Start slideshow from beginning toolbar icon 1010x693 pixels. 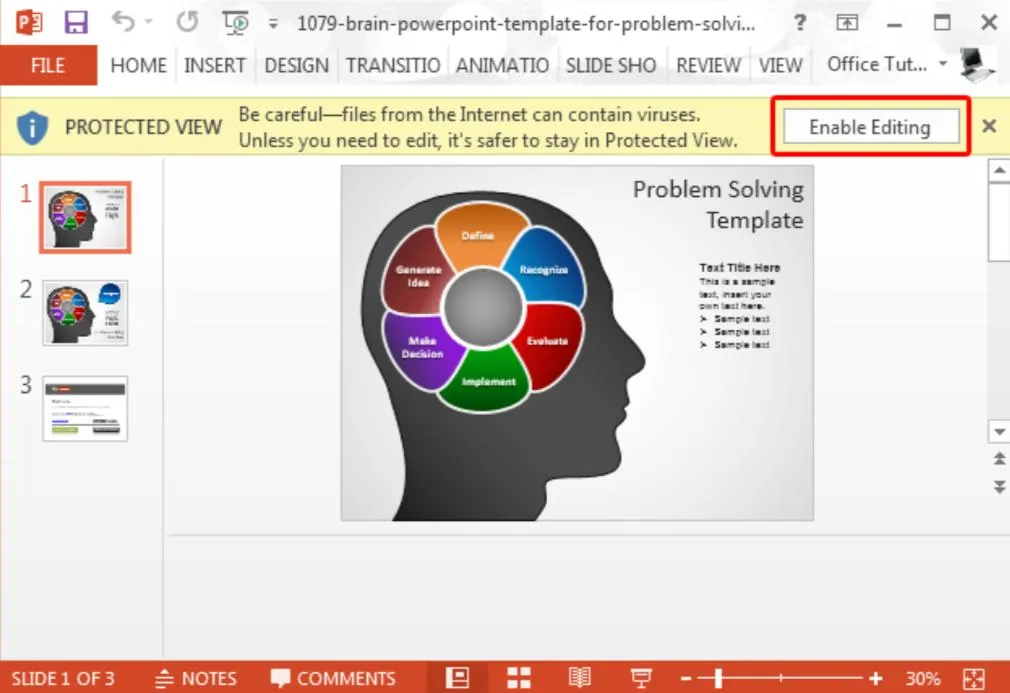[x=236, y=23]
